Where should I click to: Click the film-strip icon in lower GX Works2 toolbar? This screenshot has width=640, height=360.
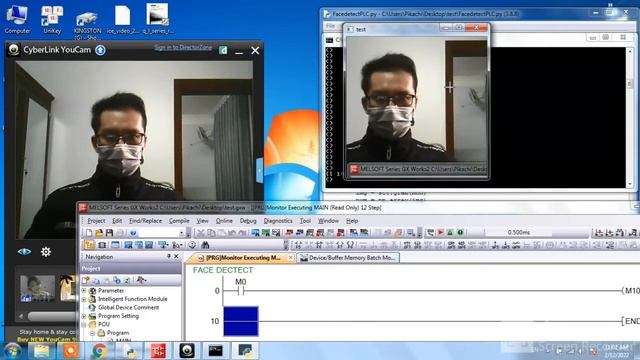pos(102,245)
